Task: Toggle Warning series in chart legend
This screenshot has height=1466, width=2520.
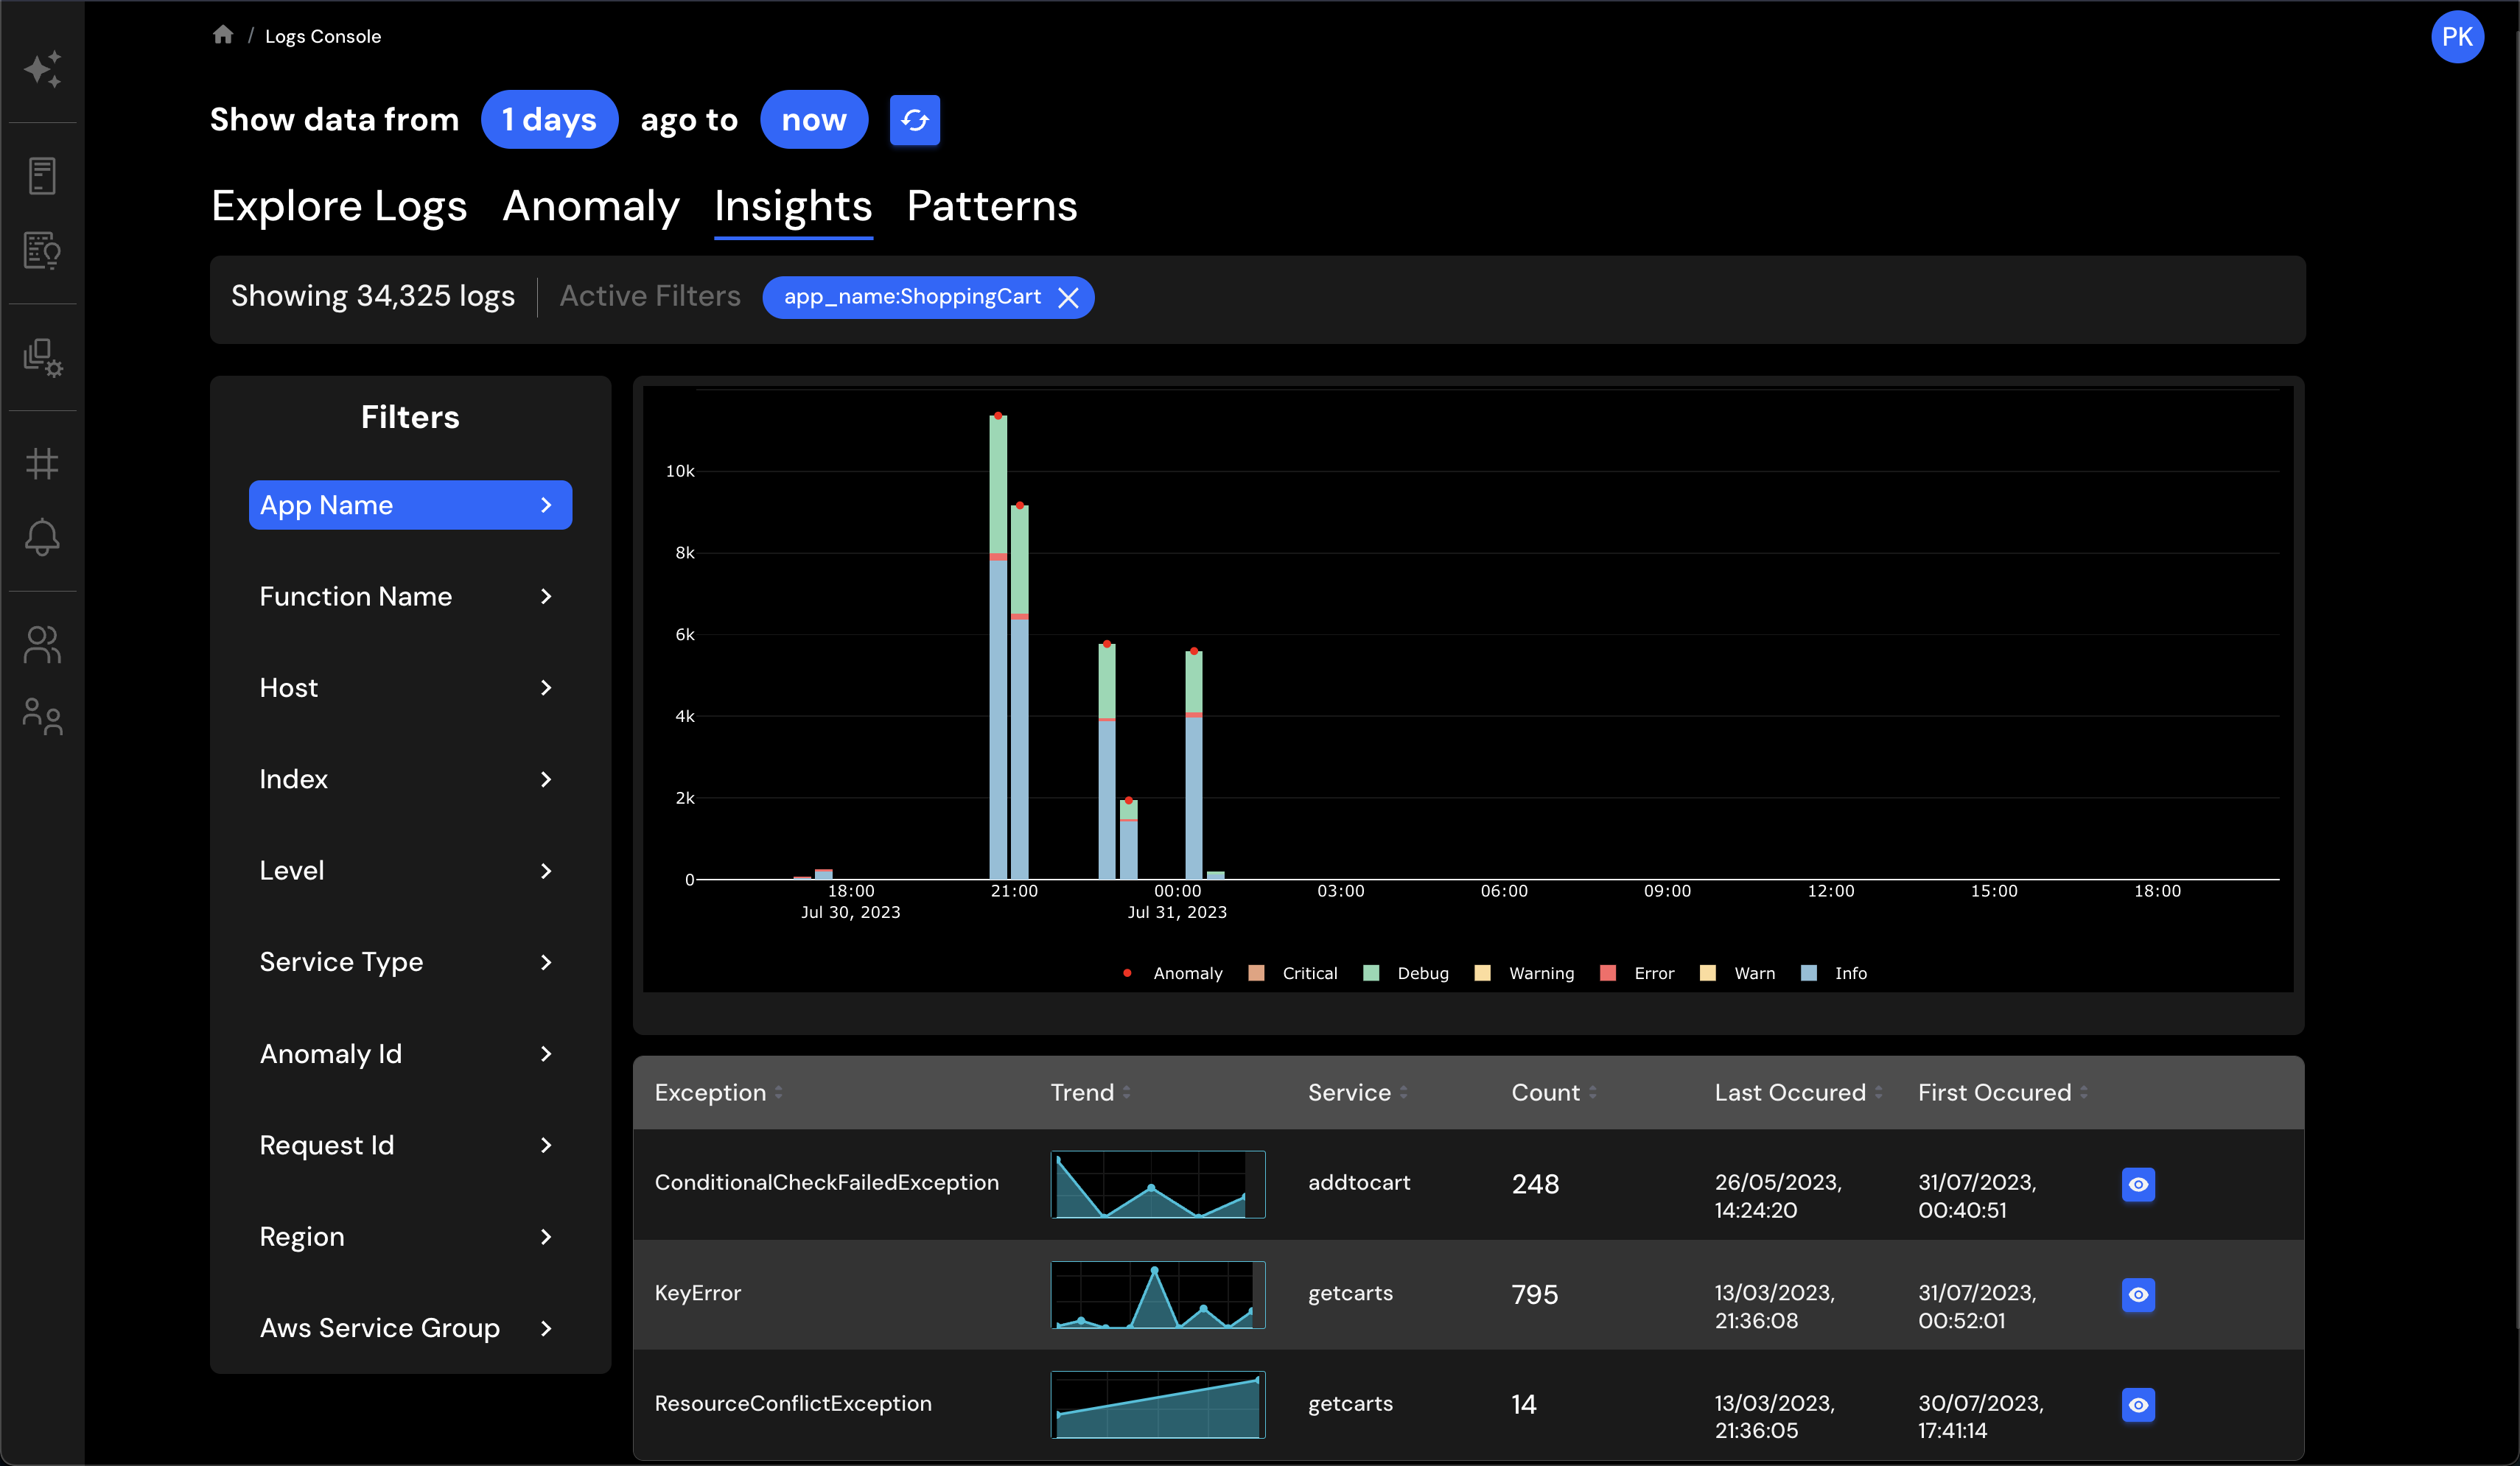Action: coord(1525,973)
